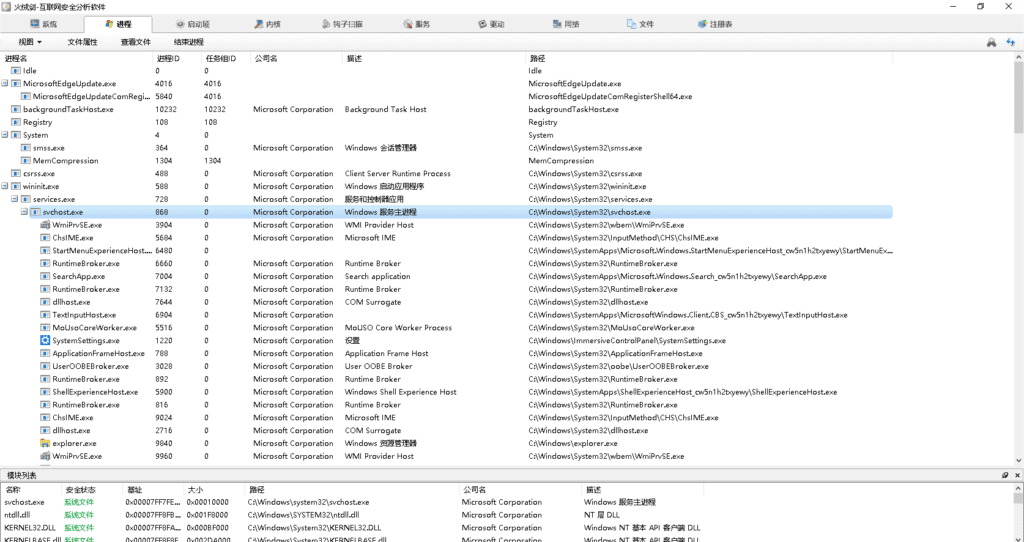Open the 启动项 tab with gear icon
The width and height of the screenshot is (1024, 542).
click(x=193, y=24)
